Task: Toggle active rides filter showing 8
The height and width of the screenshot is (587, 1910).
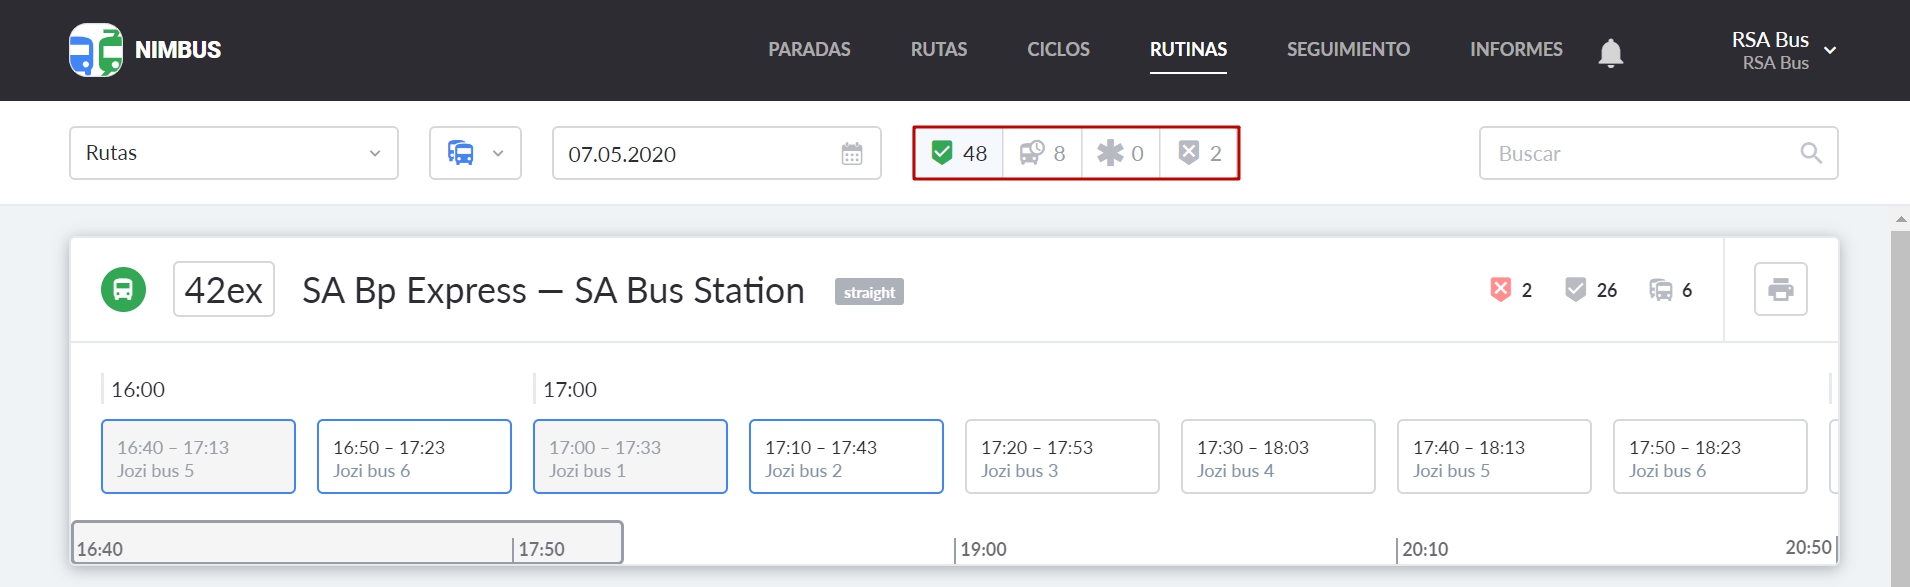Action: pos(1042,153)
